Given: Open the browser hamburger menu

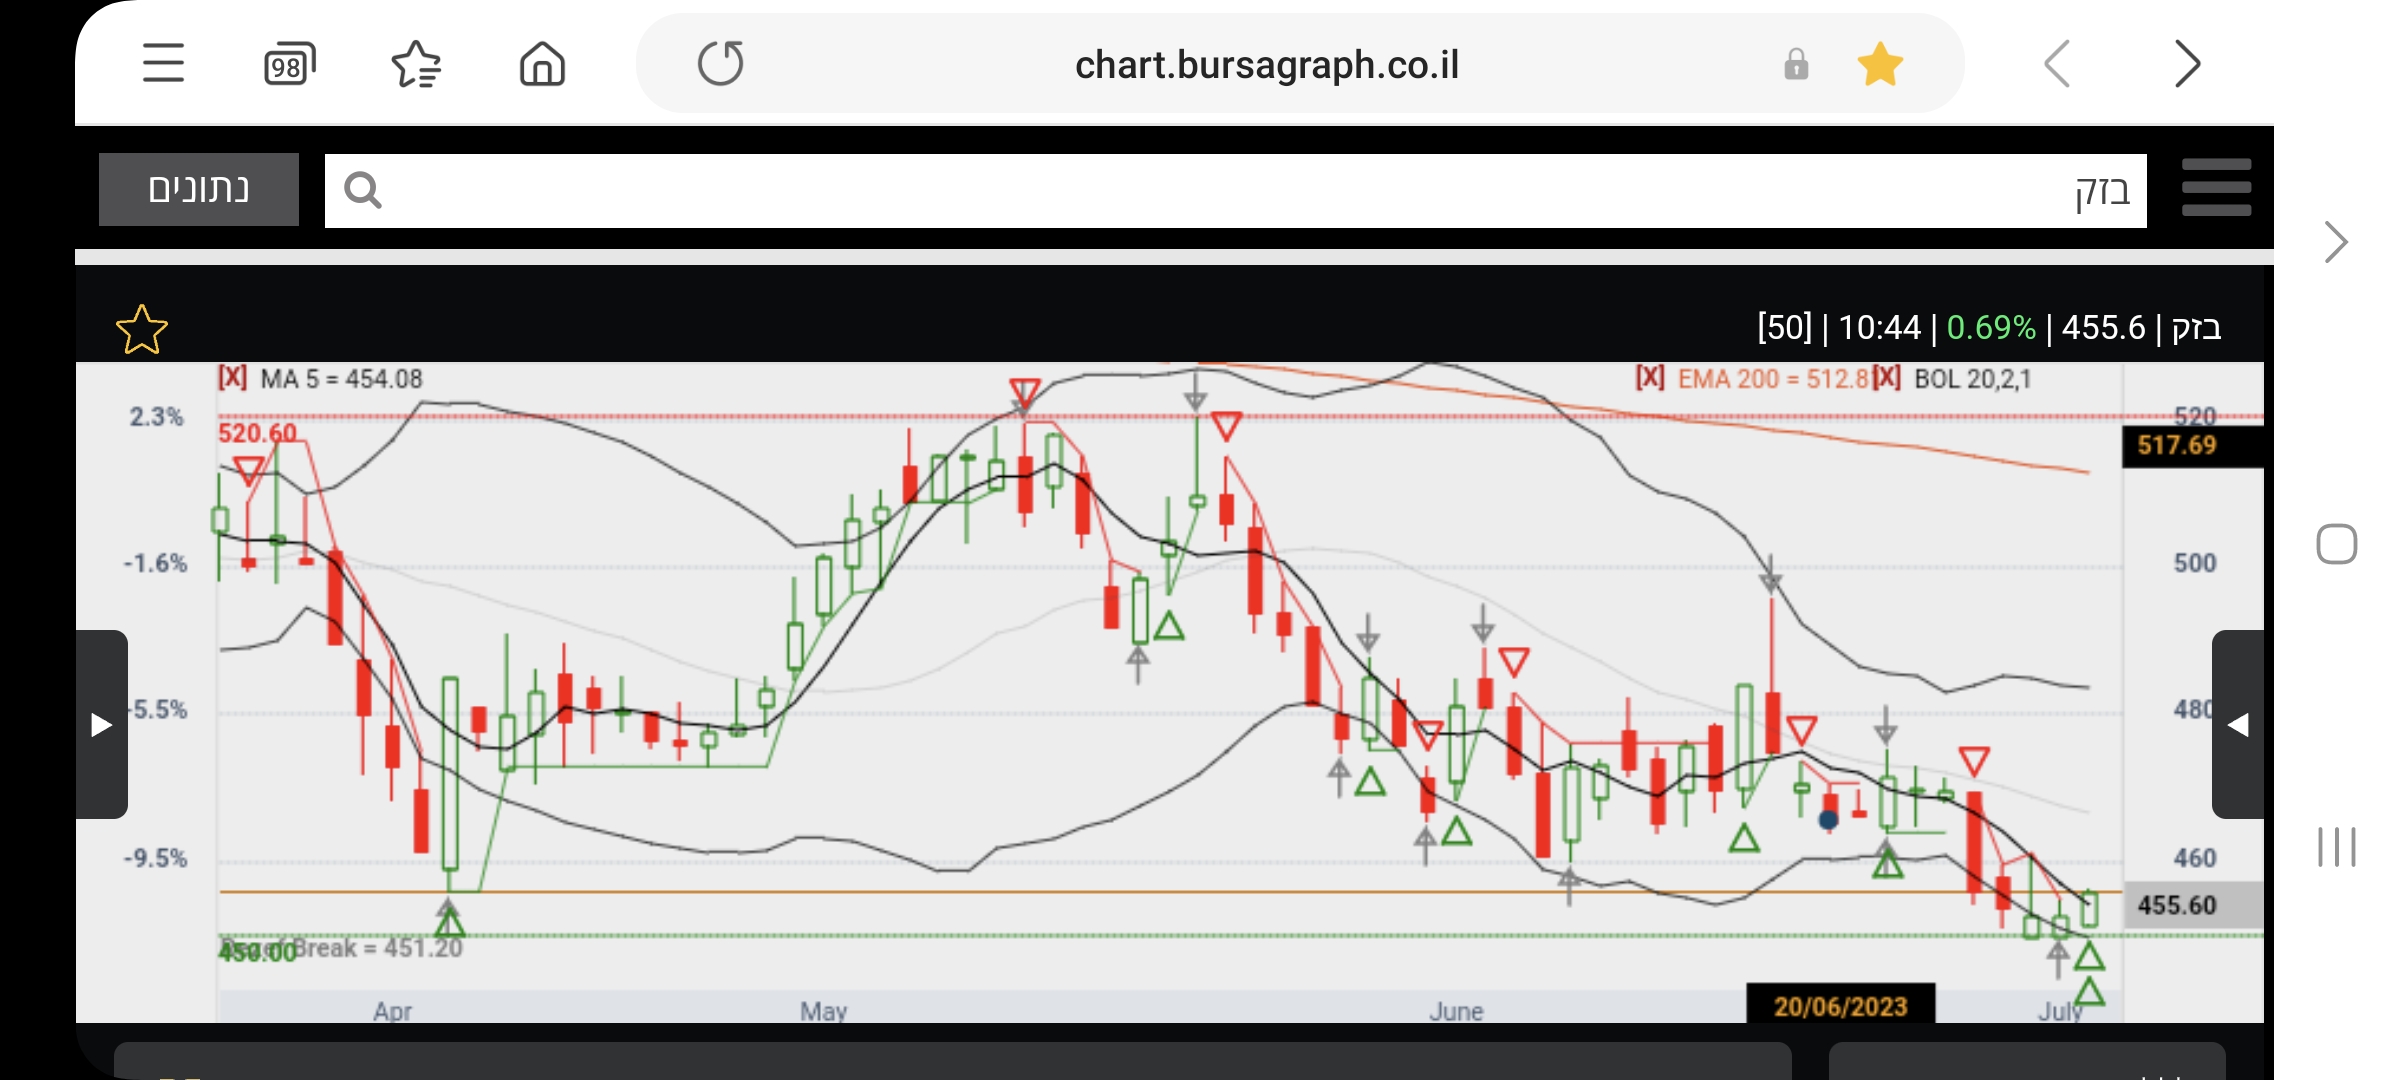Looking at the screenshot, I should (x=163, y=63).
